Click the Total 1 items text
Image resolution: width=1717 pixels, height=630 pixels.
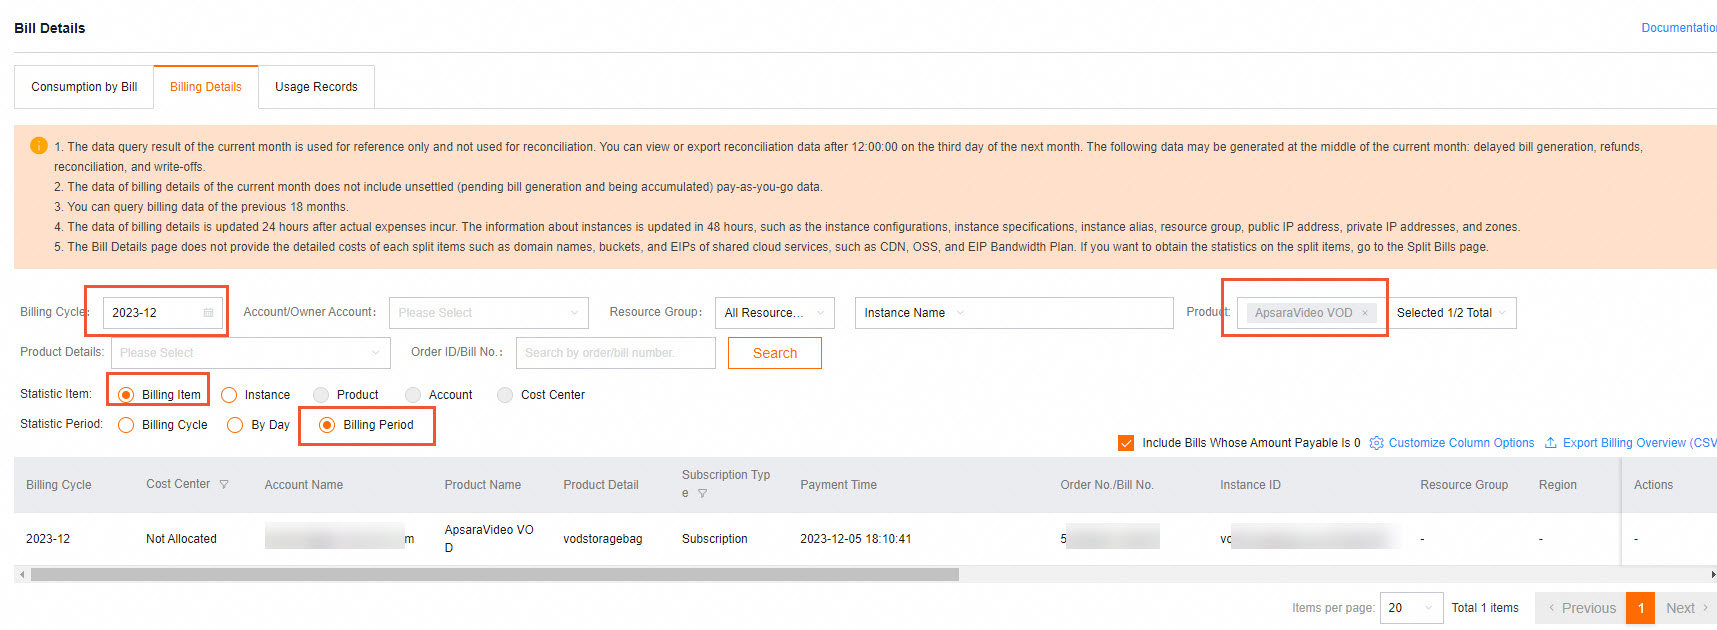coord(1485,608)
